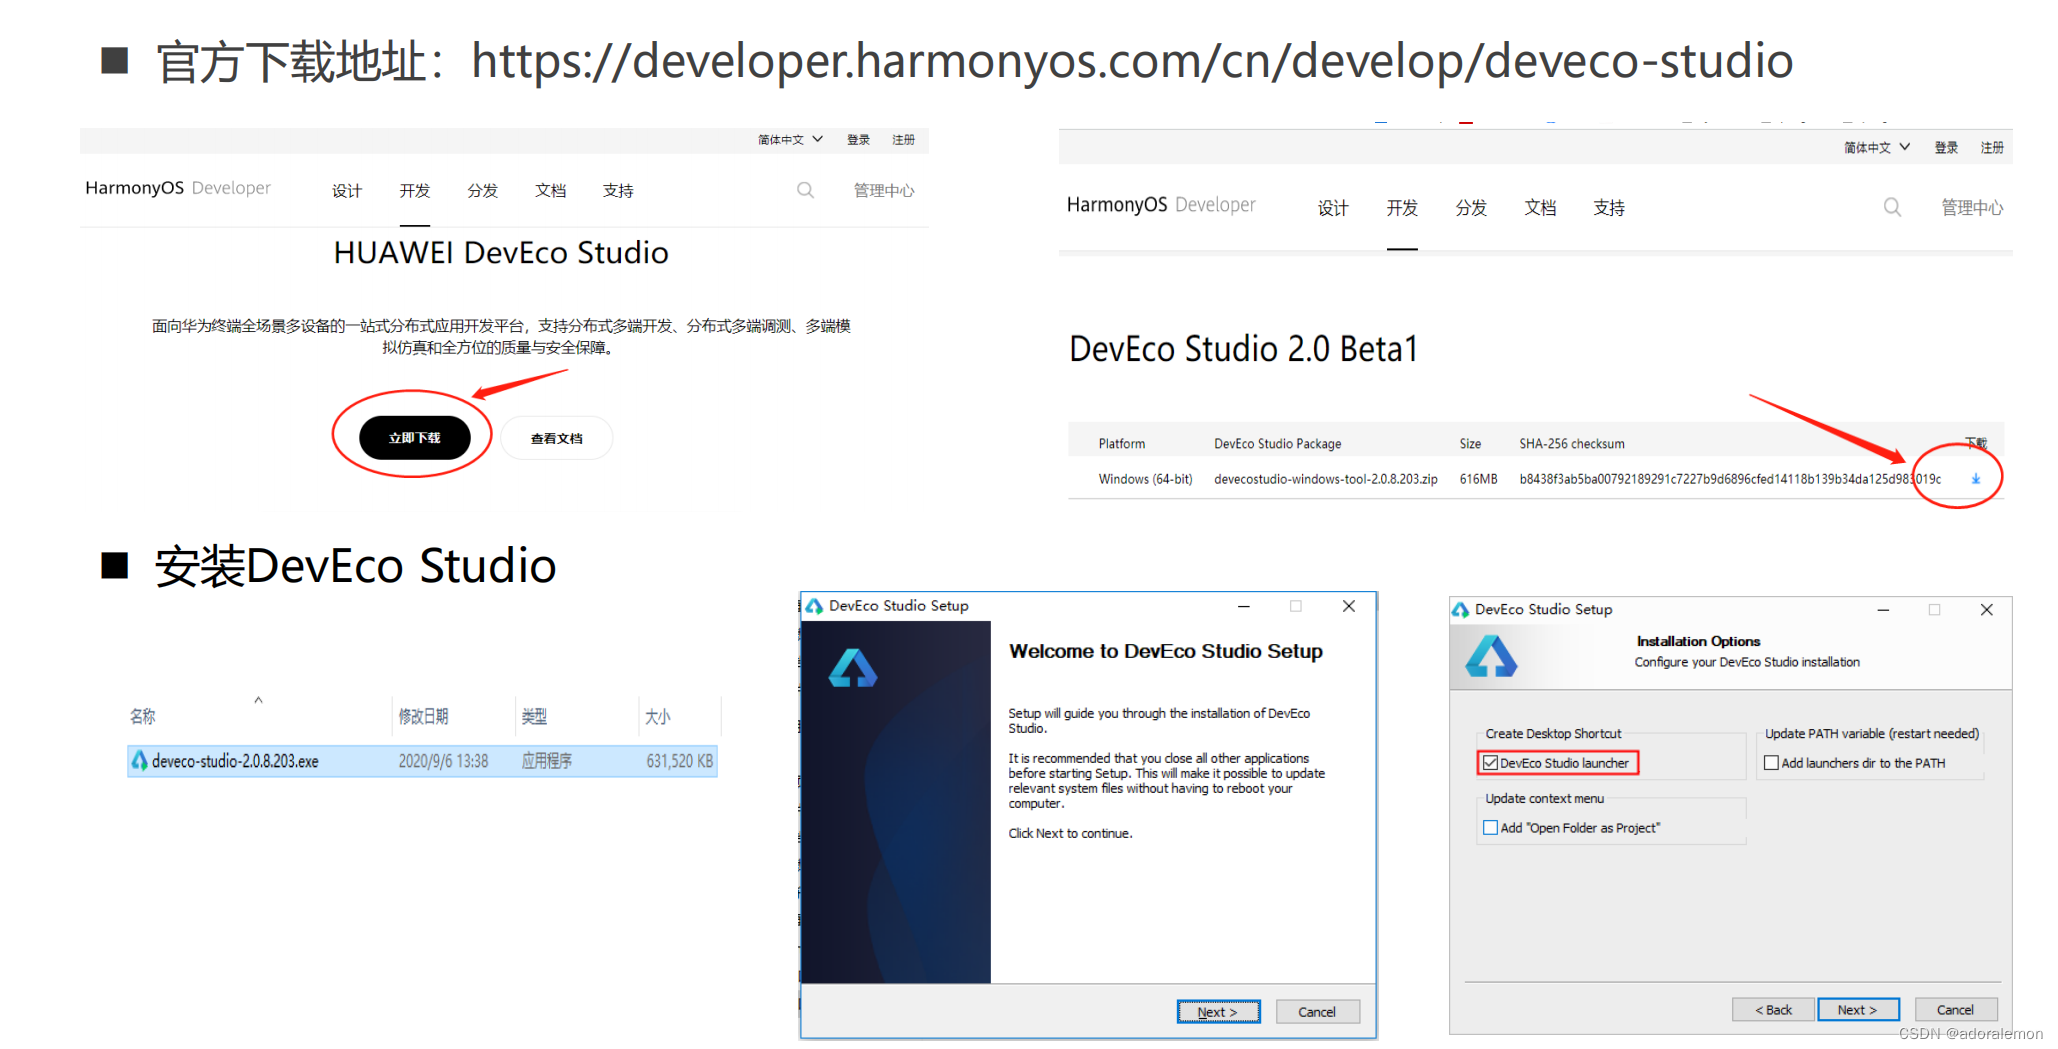Click the search icon in left HarmonyOS page
Viewport: 2058px width, 1049px height.
(x=805, y=190)
